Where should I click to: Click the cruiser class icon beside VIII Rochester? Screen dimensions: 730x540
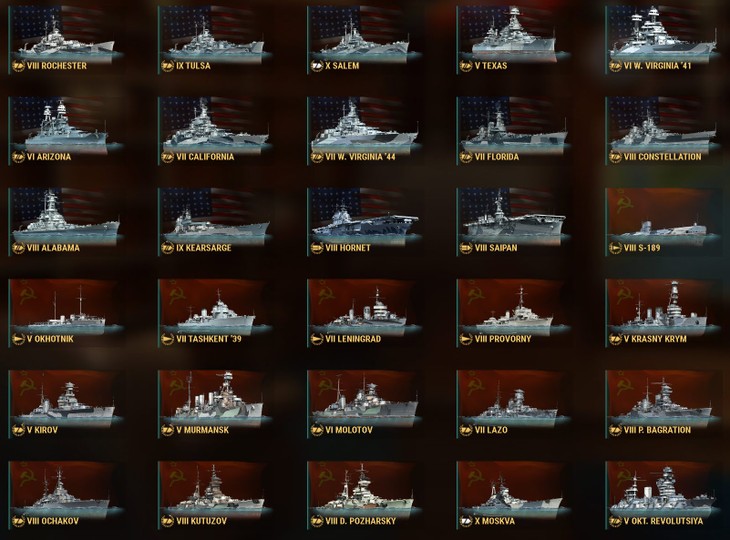18,66
